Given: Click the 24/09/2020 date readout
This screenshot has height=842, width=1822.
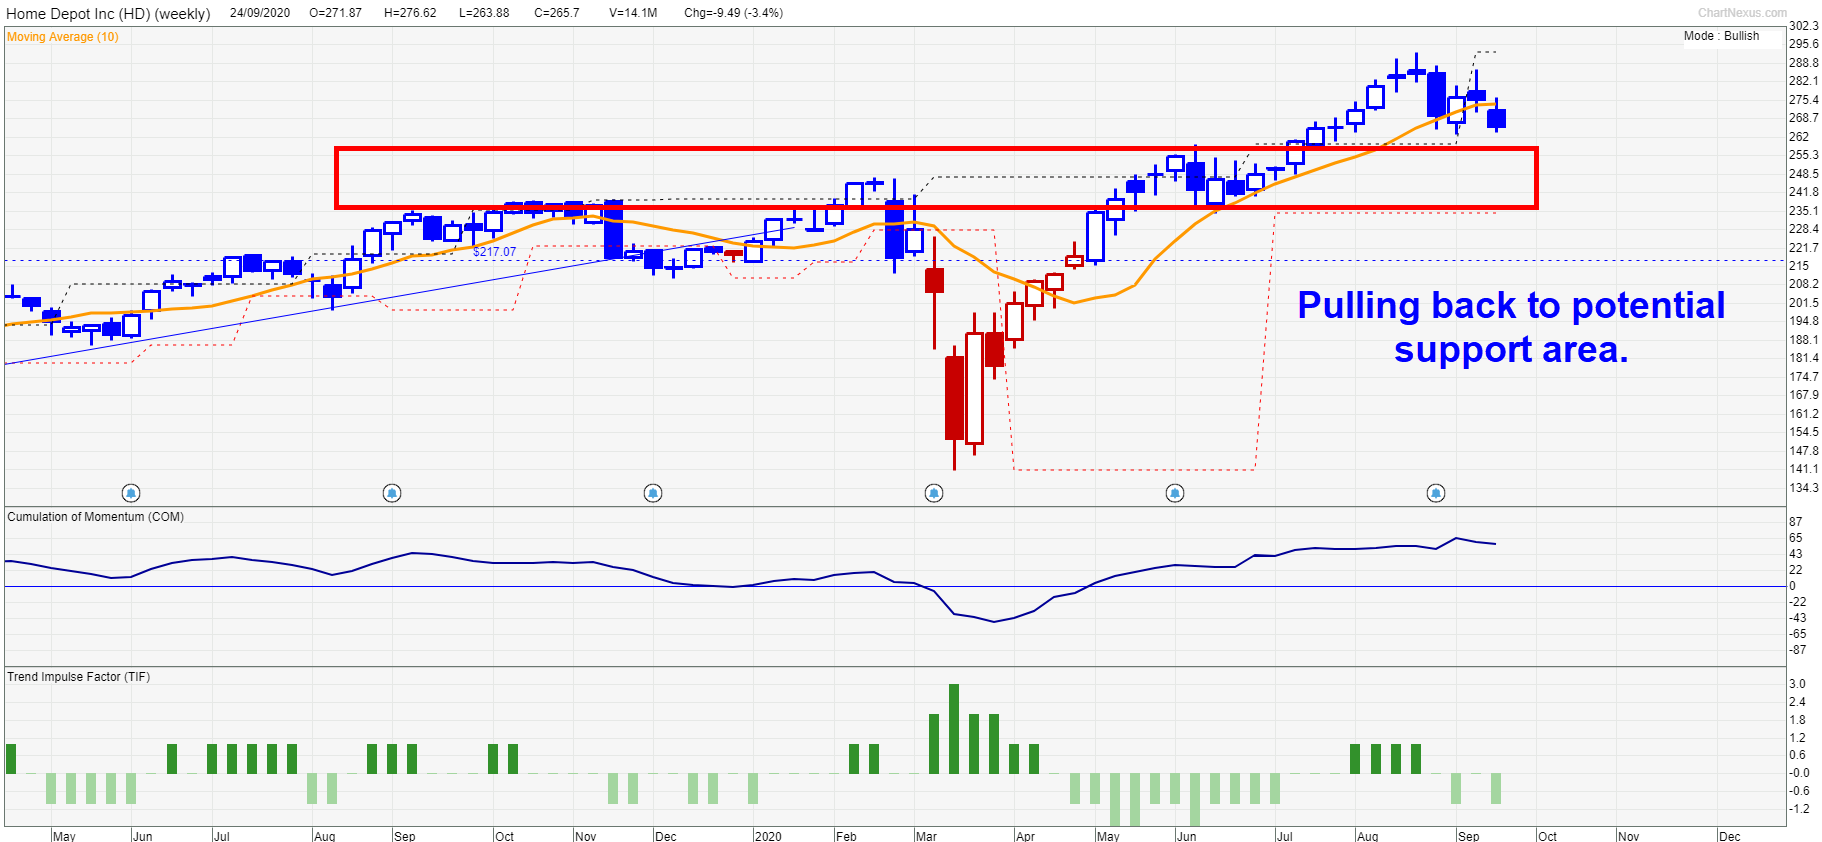Looking at the screenshot, I should click(x=260, y=13).
